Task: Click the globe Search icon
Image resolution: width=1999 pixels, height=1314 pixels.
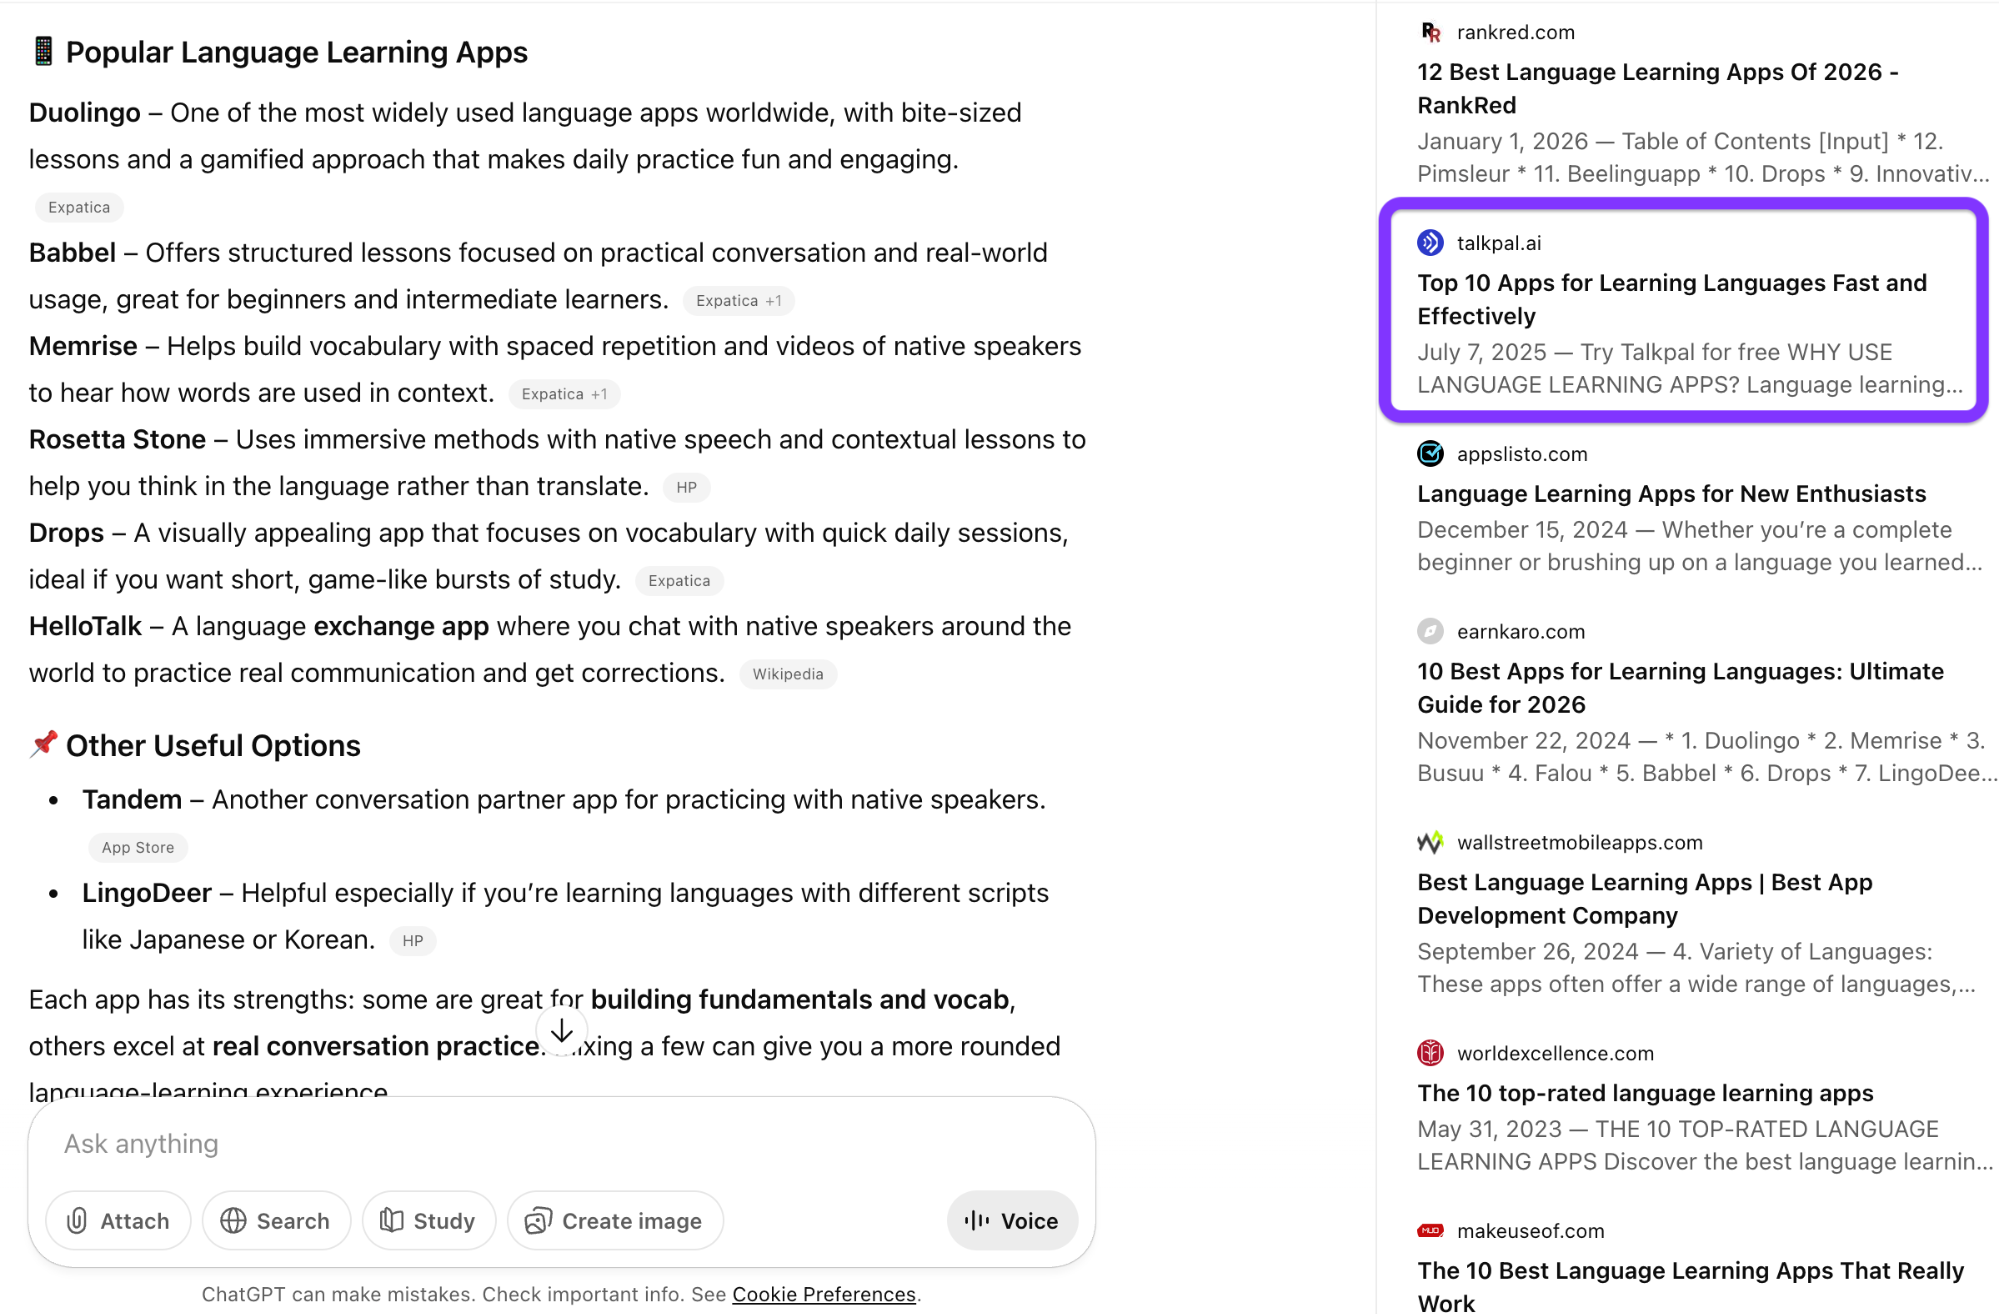Action: (233, 1221)
